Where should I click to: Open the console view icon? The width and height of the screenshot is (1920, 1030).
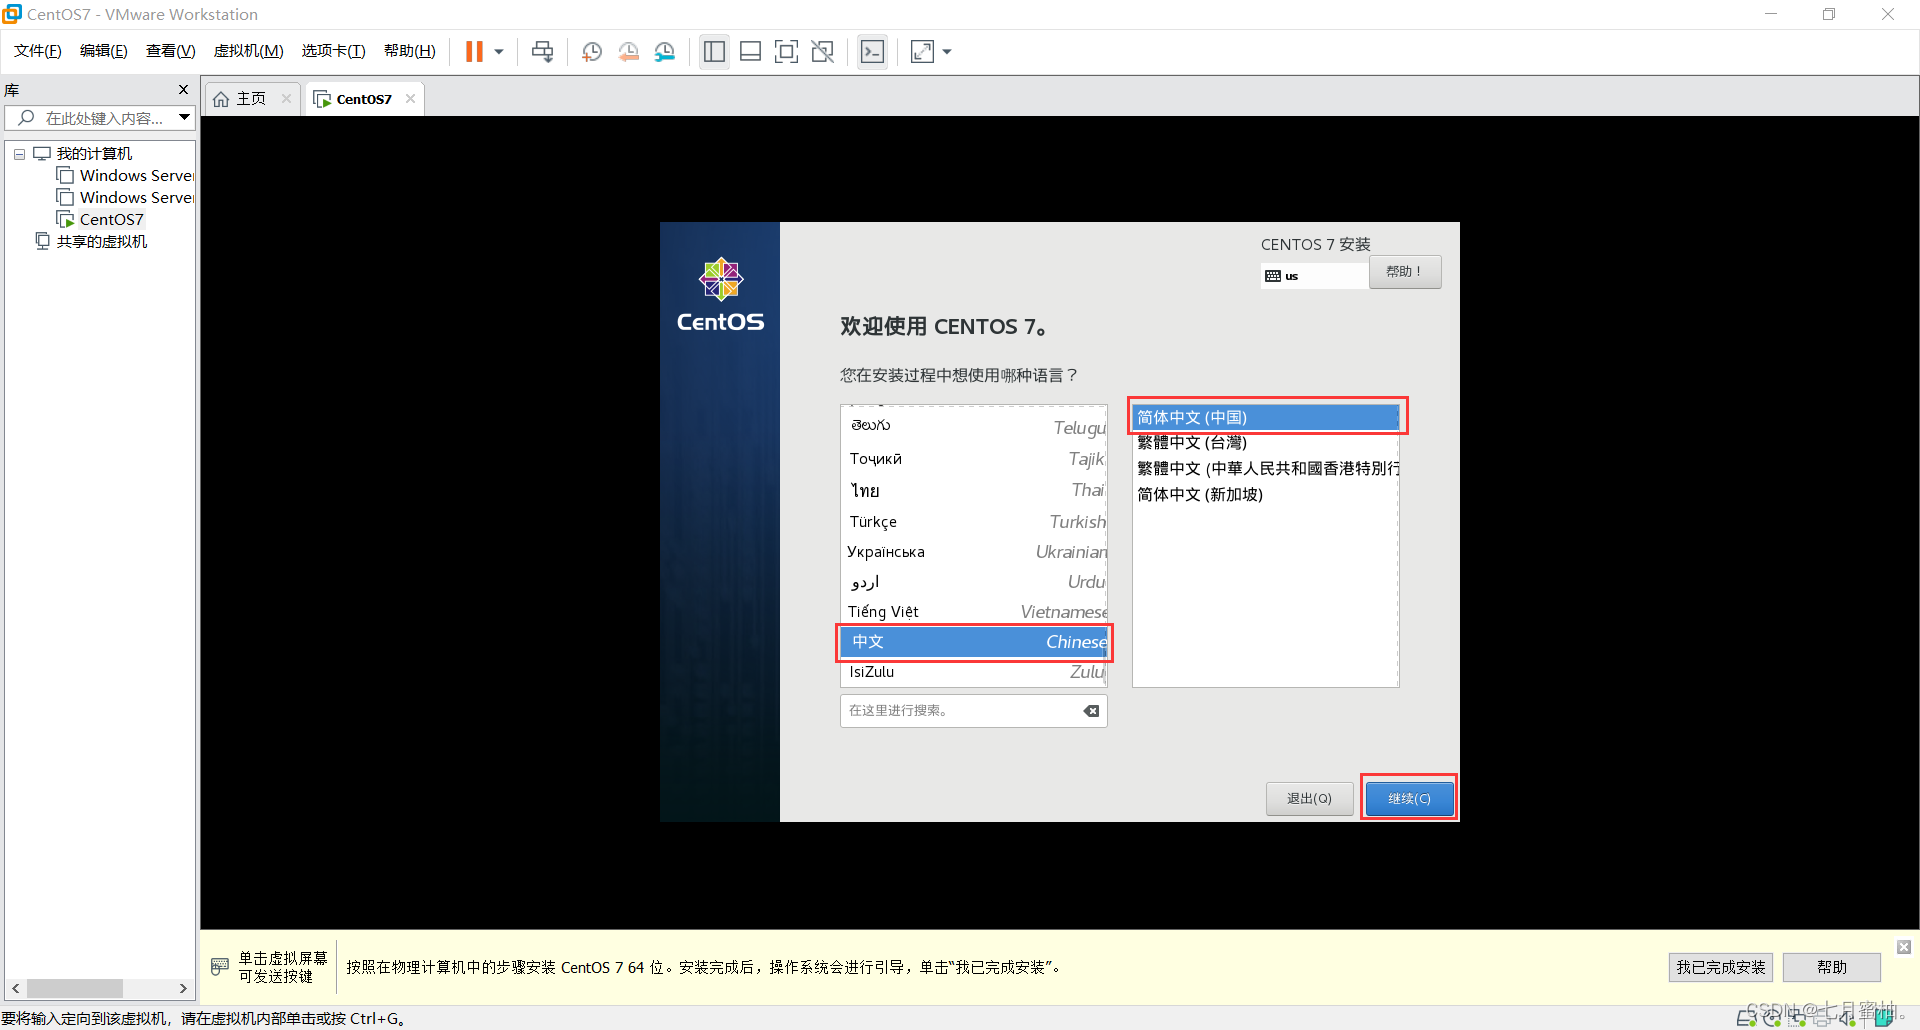coord(872,51)
